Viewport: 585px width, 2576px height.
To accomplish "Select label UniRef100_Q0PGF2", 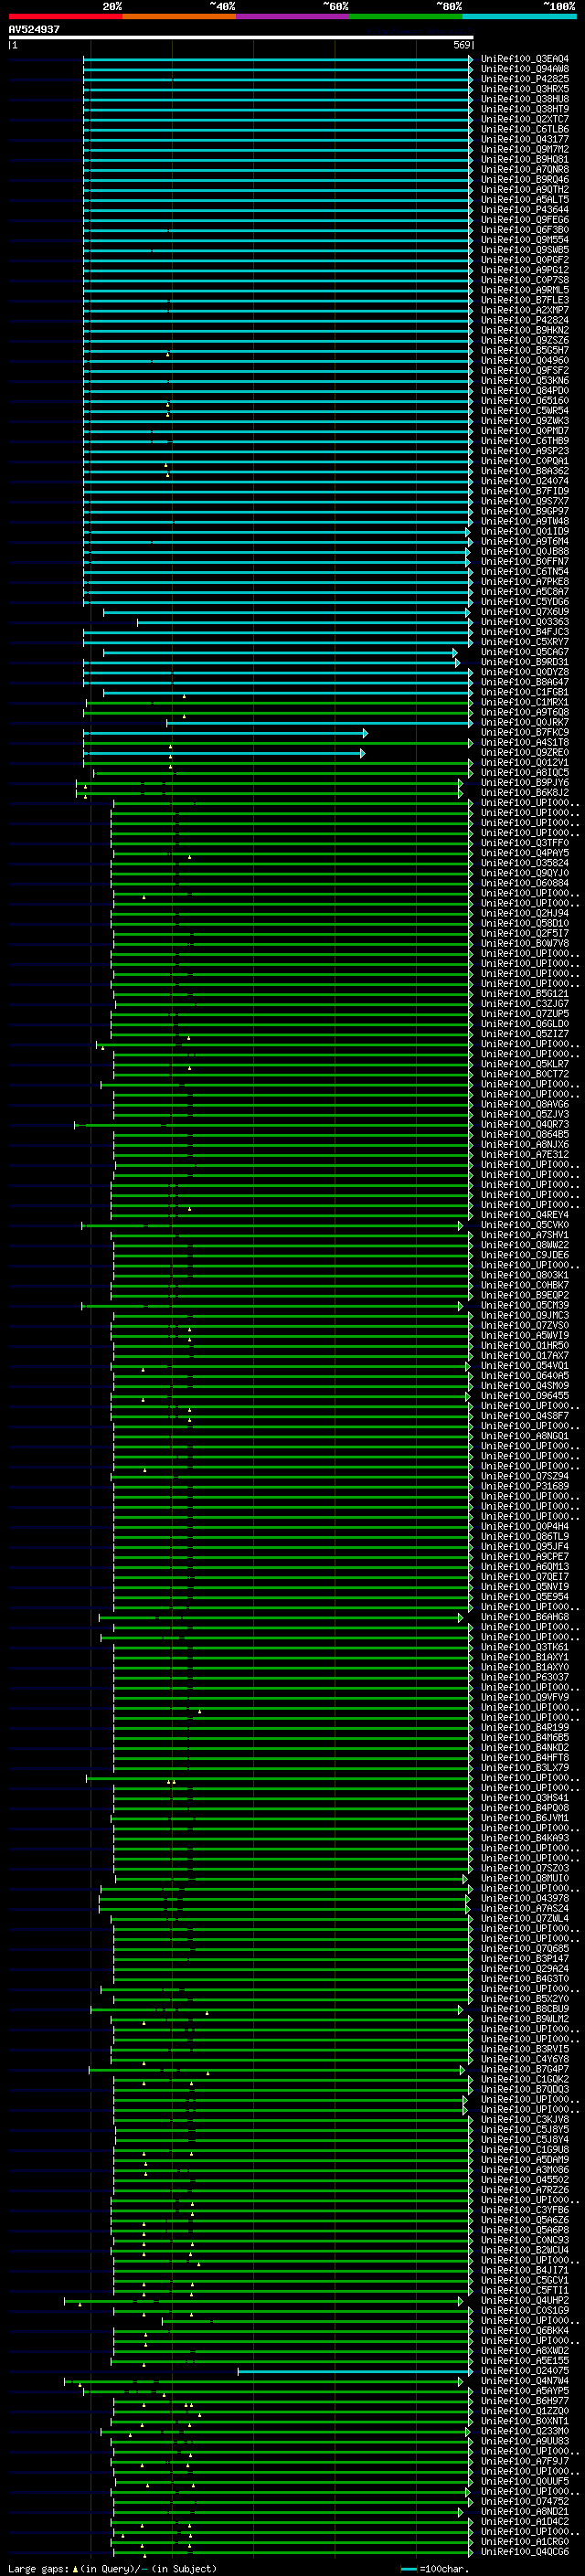I will pos(524,260).
